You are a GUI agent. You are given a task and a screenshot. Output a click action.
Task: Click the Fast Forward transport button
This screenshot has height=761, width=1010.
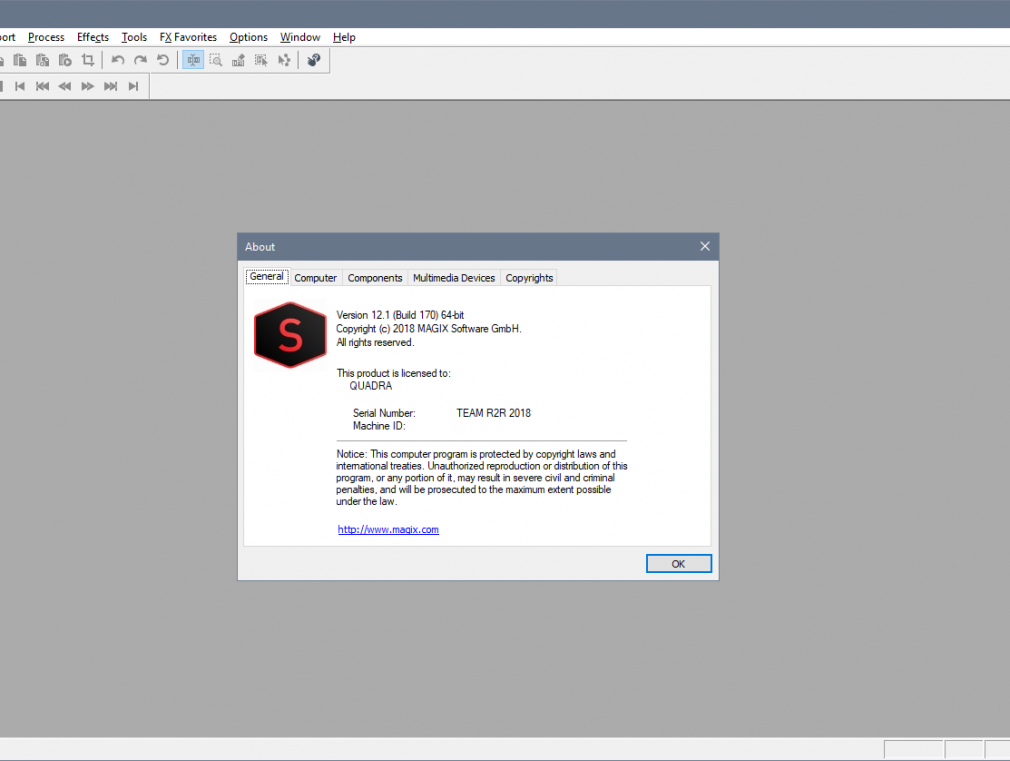coord(88,86)
